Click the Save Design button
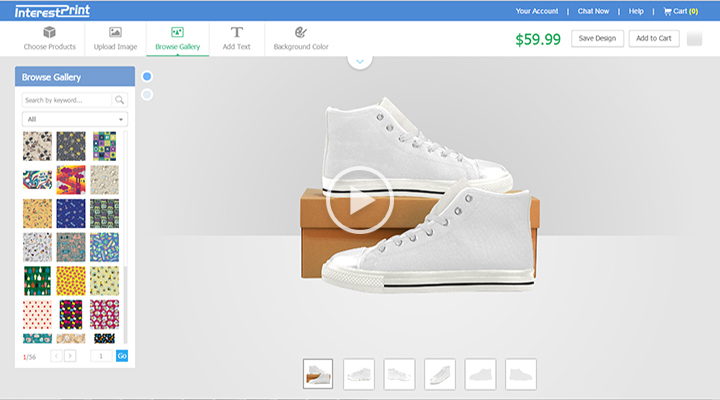Image resolution: width=720 pixels, height=400 pixels. 598,38
